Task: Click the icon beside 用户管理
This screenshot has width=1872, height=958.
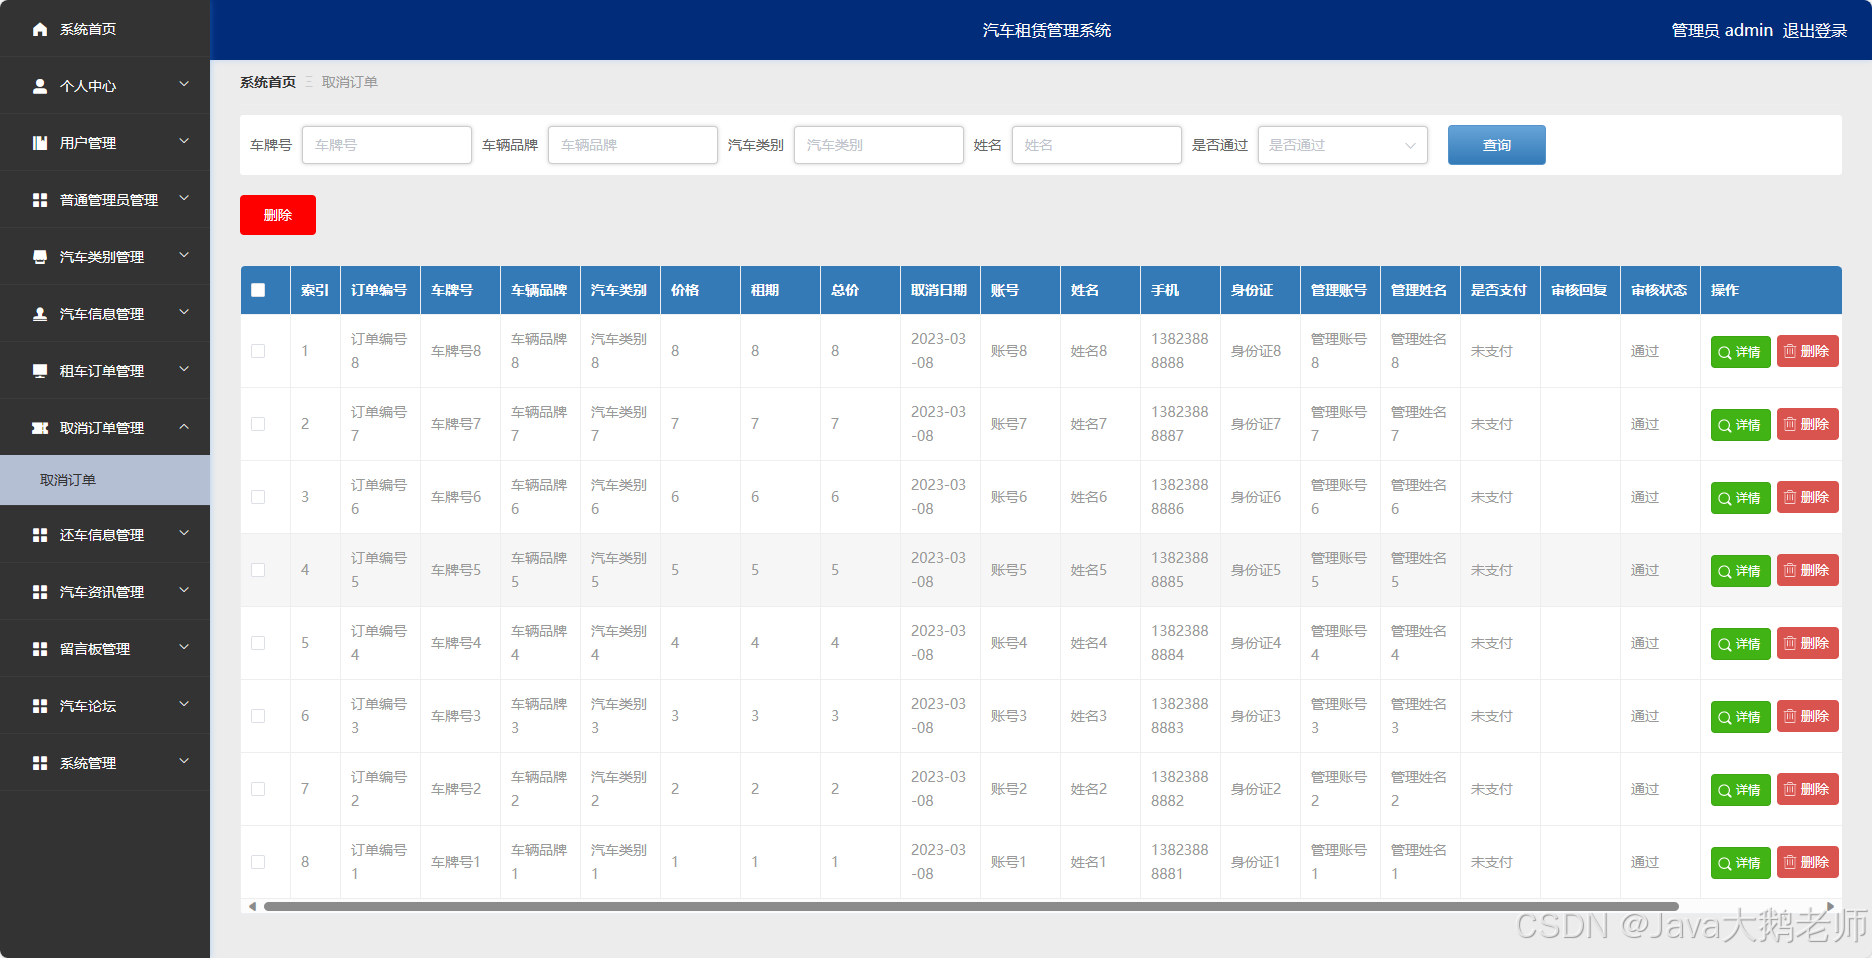Action: [40, 143]
